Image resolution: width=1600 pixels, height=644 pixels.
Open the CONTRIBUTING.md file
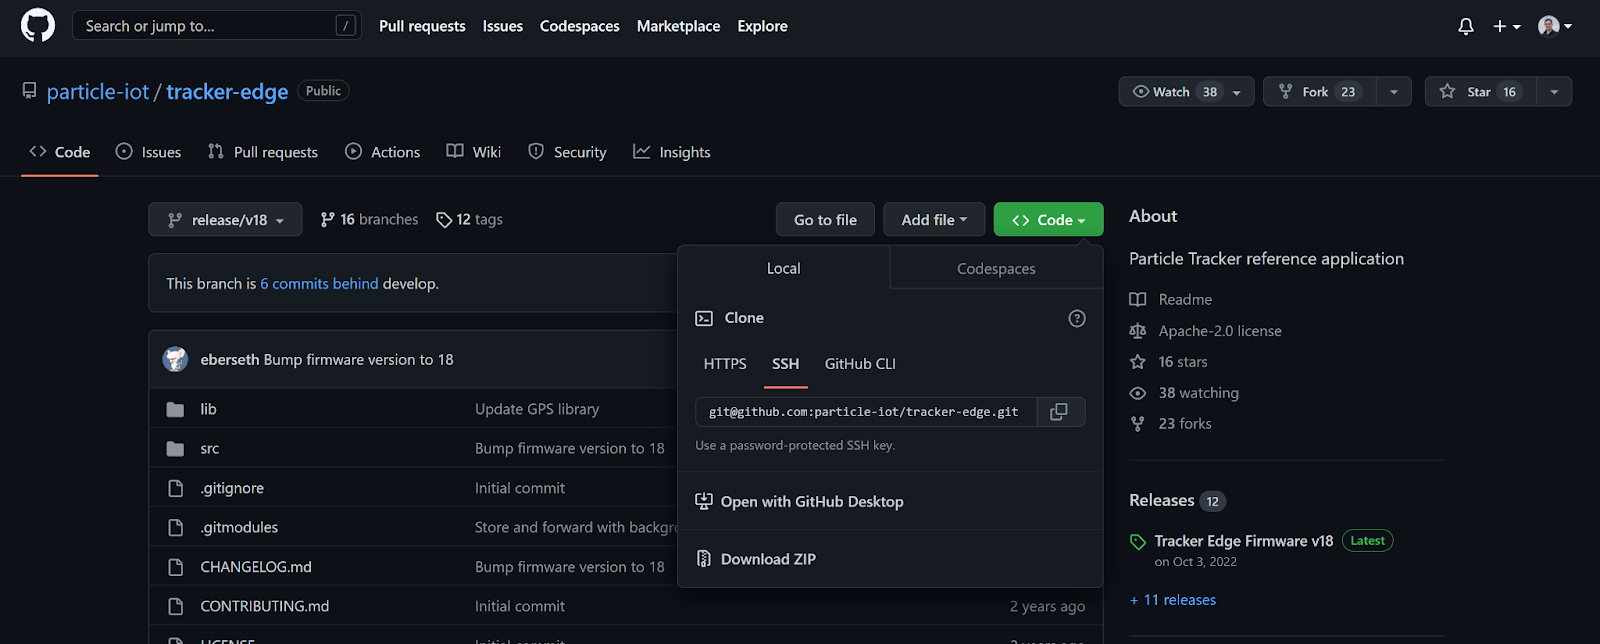coord(264,606)
